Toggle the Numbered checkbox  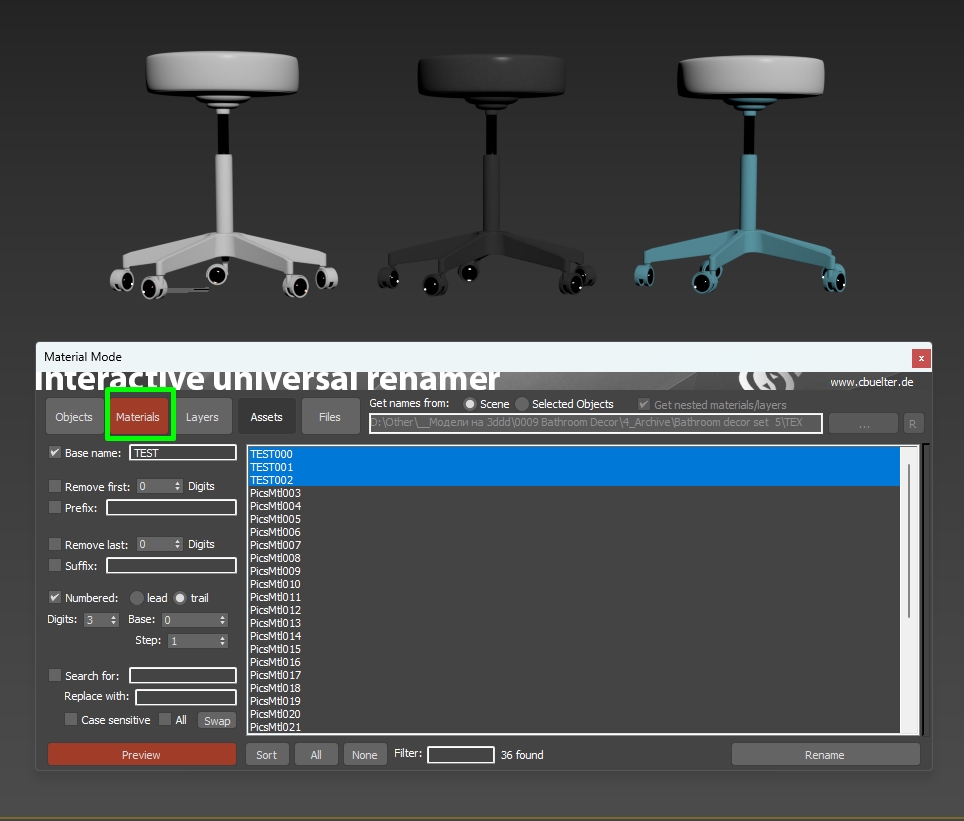coord(55,597)
